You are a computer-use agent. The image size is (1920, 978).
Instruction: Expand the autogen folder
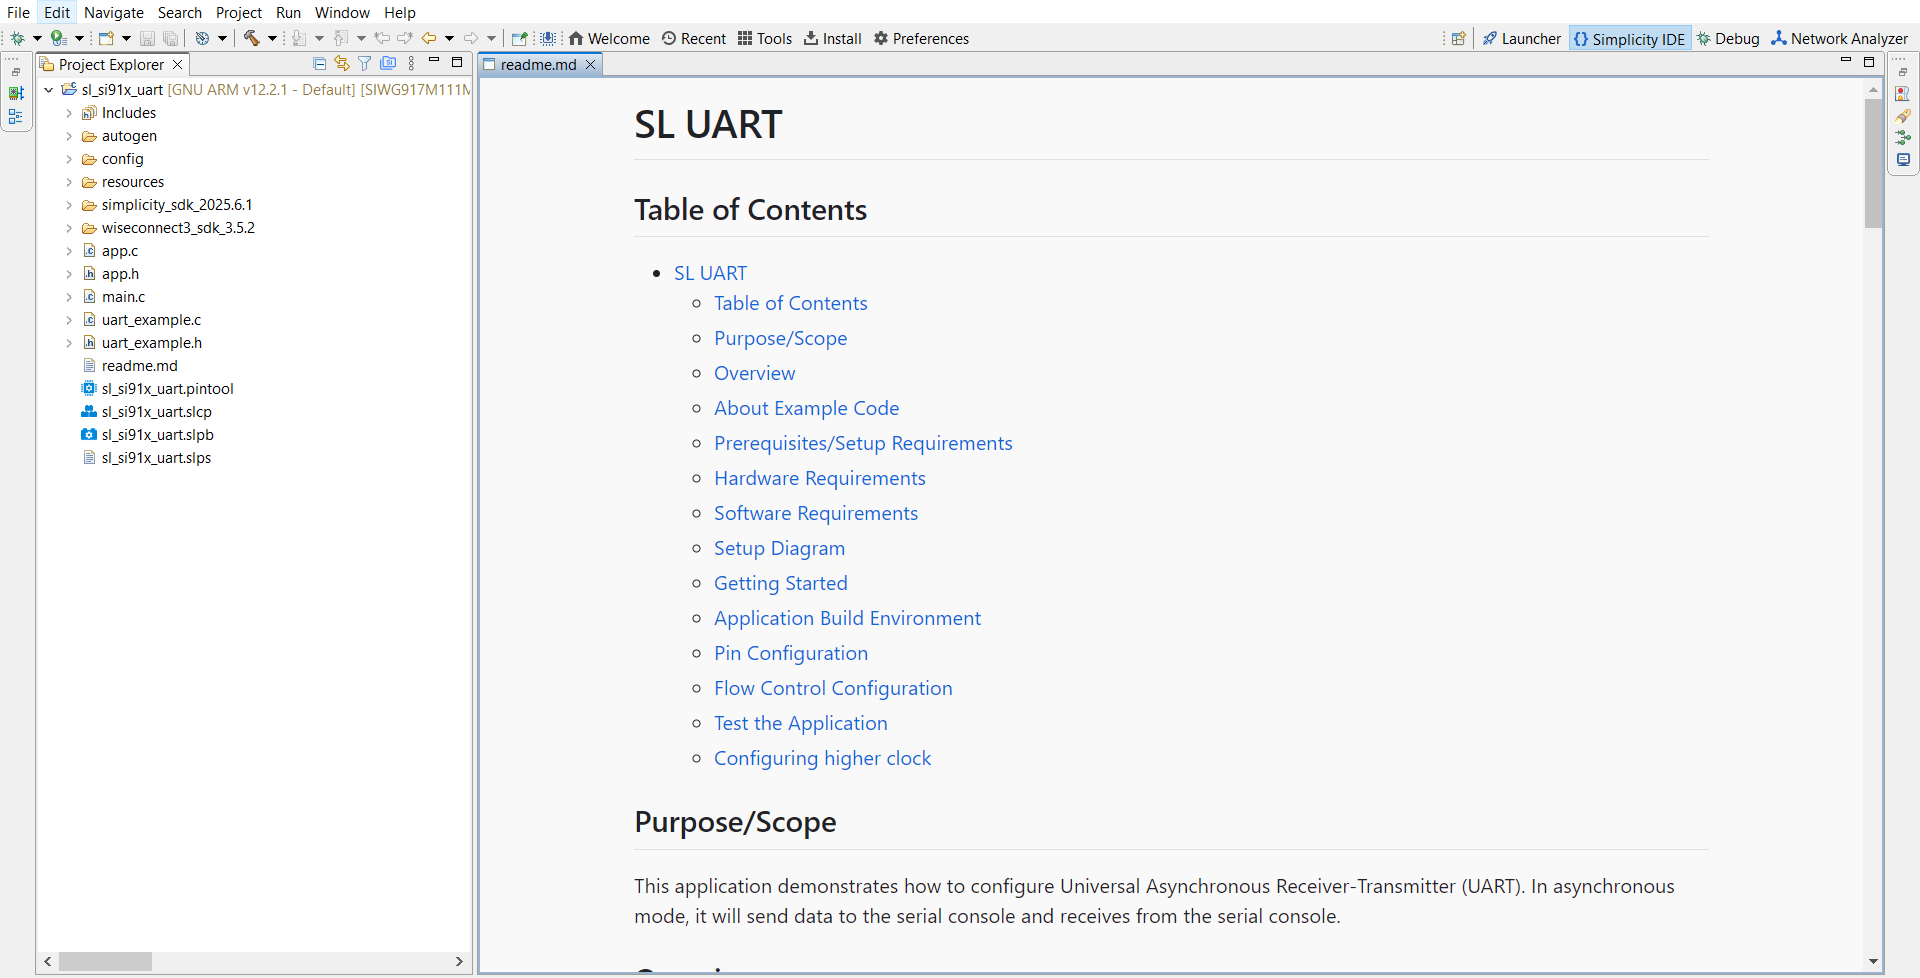[x=69, y=136]
